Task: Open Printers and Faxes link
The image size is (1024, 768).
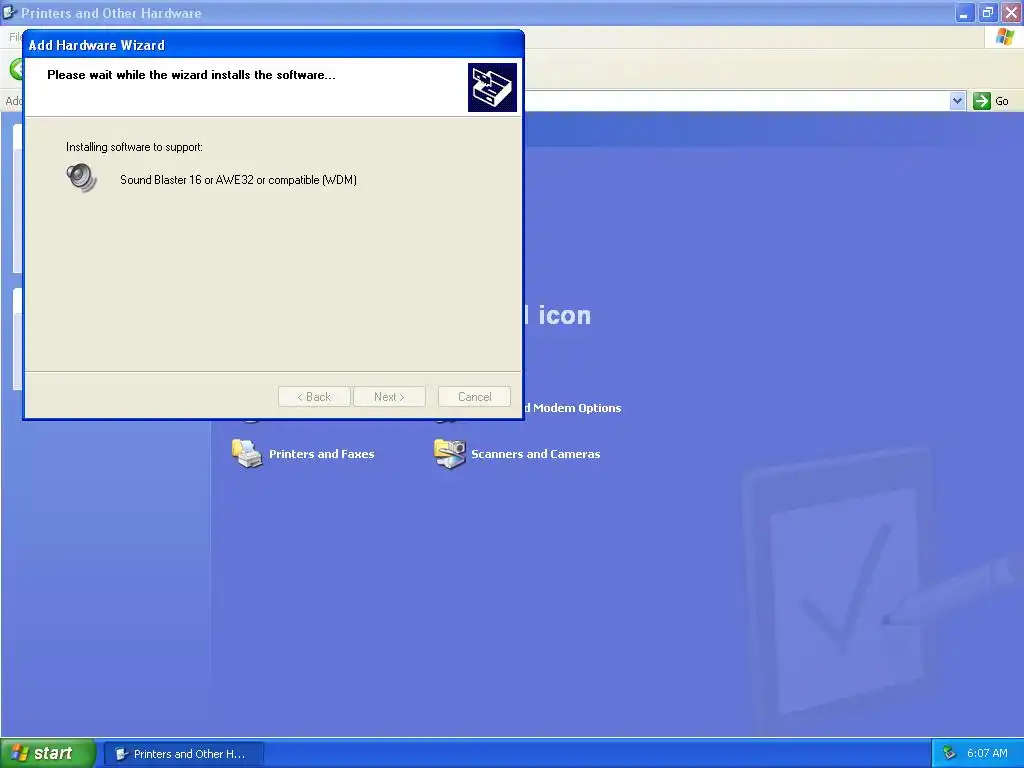Action: (321, 454)
